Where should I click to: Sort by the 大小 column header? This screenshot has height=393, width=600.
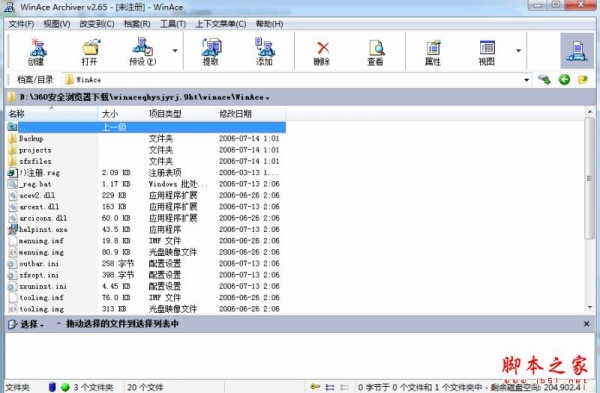click(x=121, y=114)
